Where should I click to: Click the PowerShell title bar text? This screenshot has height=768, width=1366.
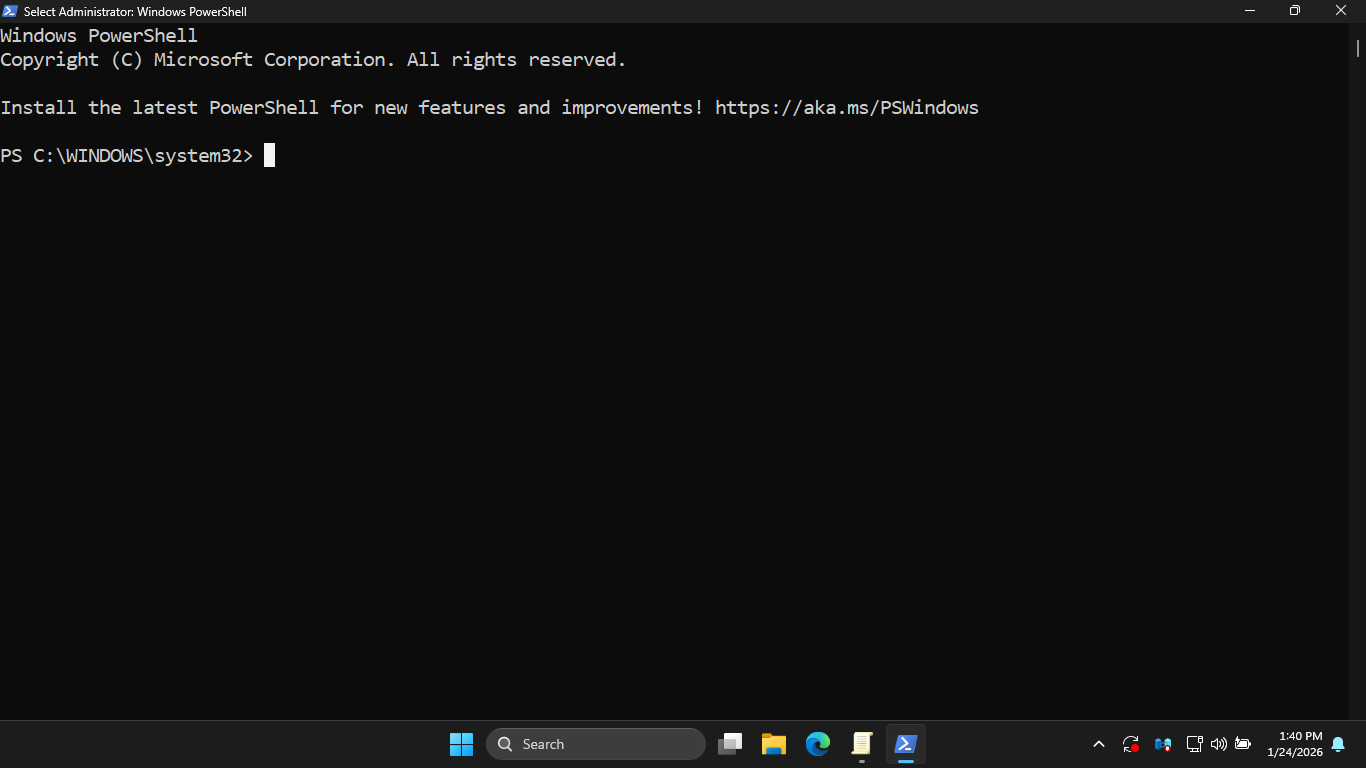point(135,12)
